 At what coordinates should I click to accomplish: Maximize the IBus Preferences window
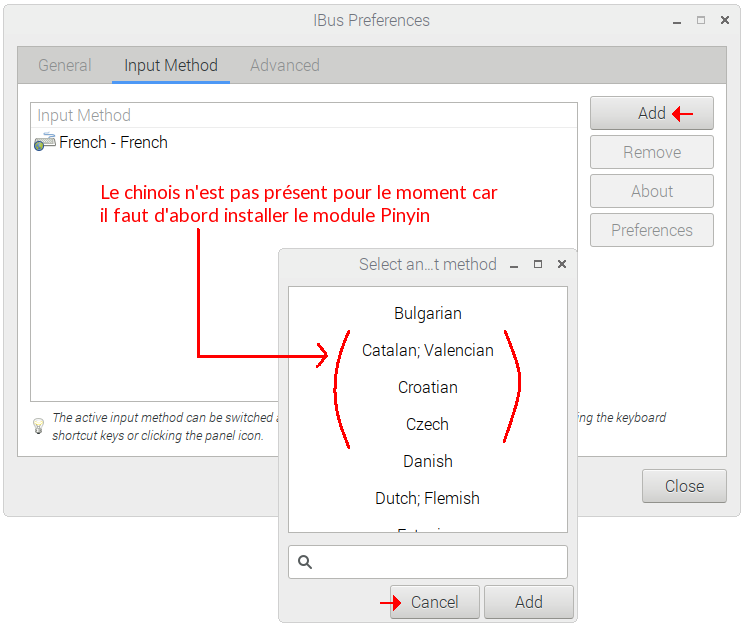click(x=701, y=20)
